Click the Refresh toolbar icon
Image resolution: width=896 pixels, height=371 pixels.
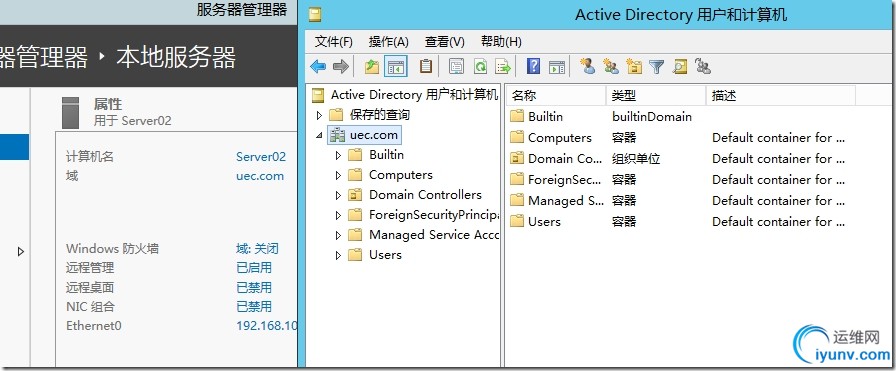pos(480,66)
